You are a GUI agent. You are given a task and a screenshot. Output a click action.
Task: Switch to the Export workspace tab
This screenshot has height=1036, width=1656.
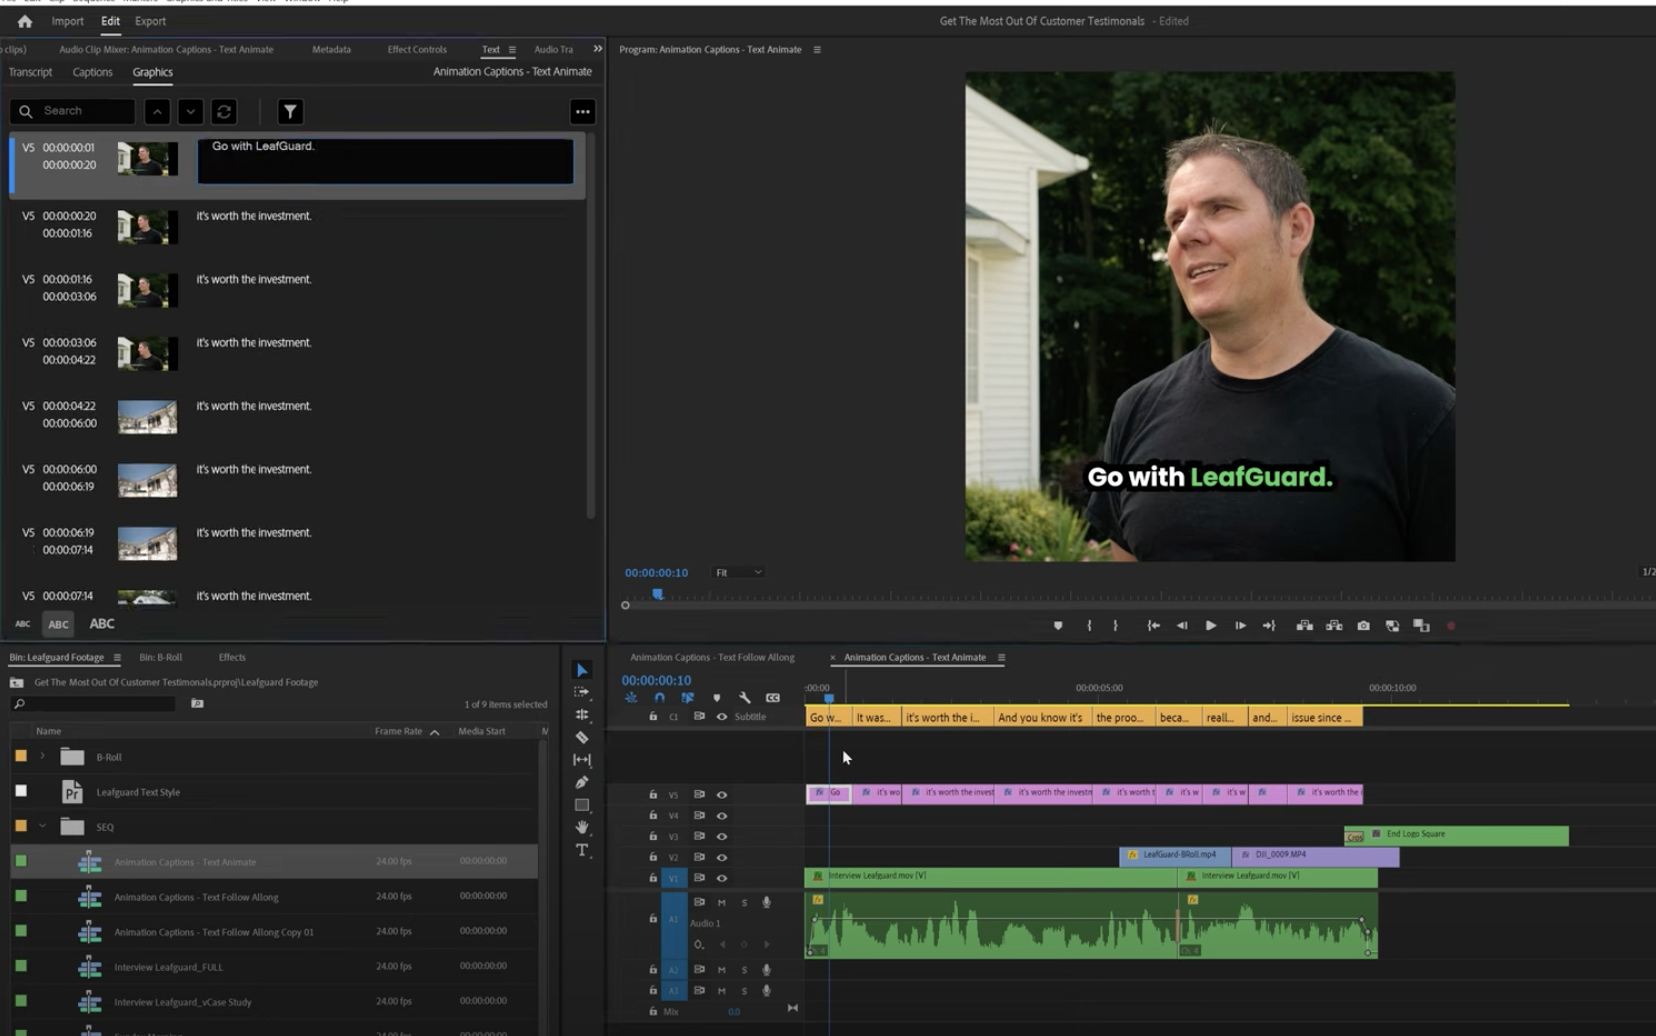[151, 21]
